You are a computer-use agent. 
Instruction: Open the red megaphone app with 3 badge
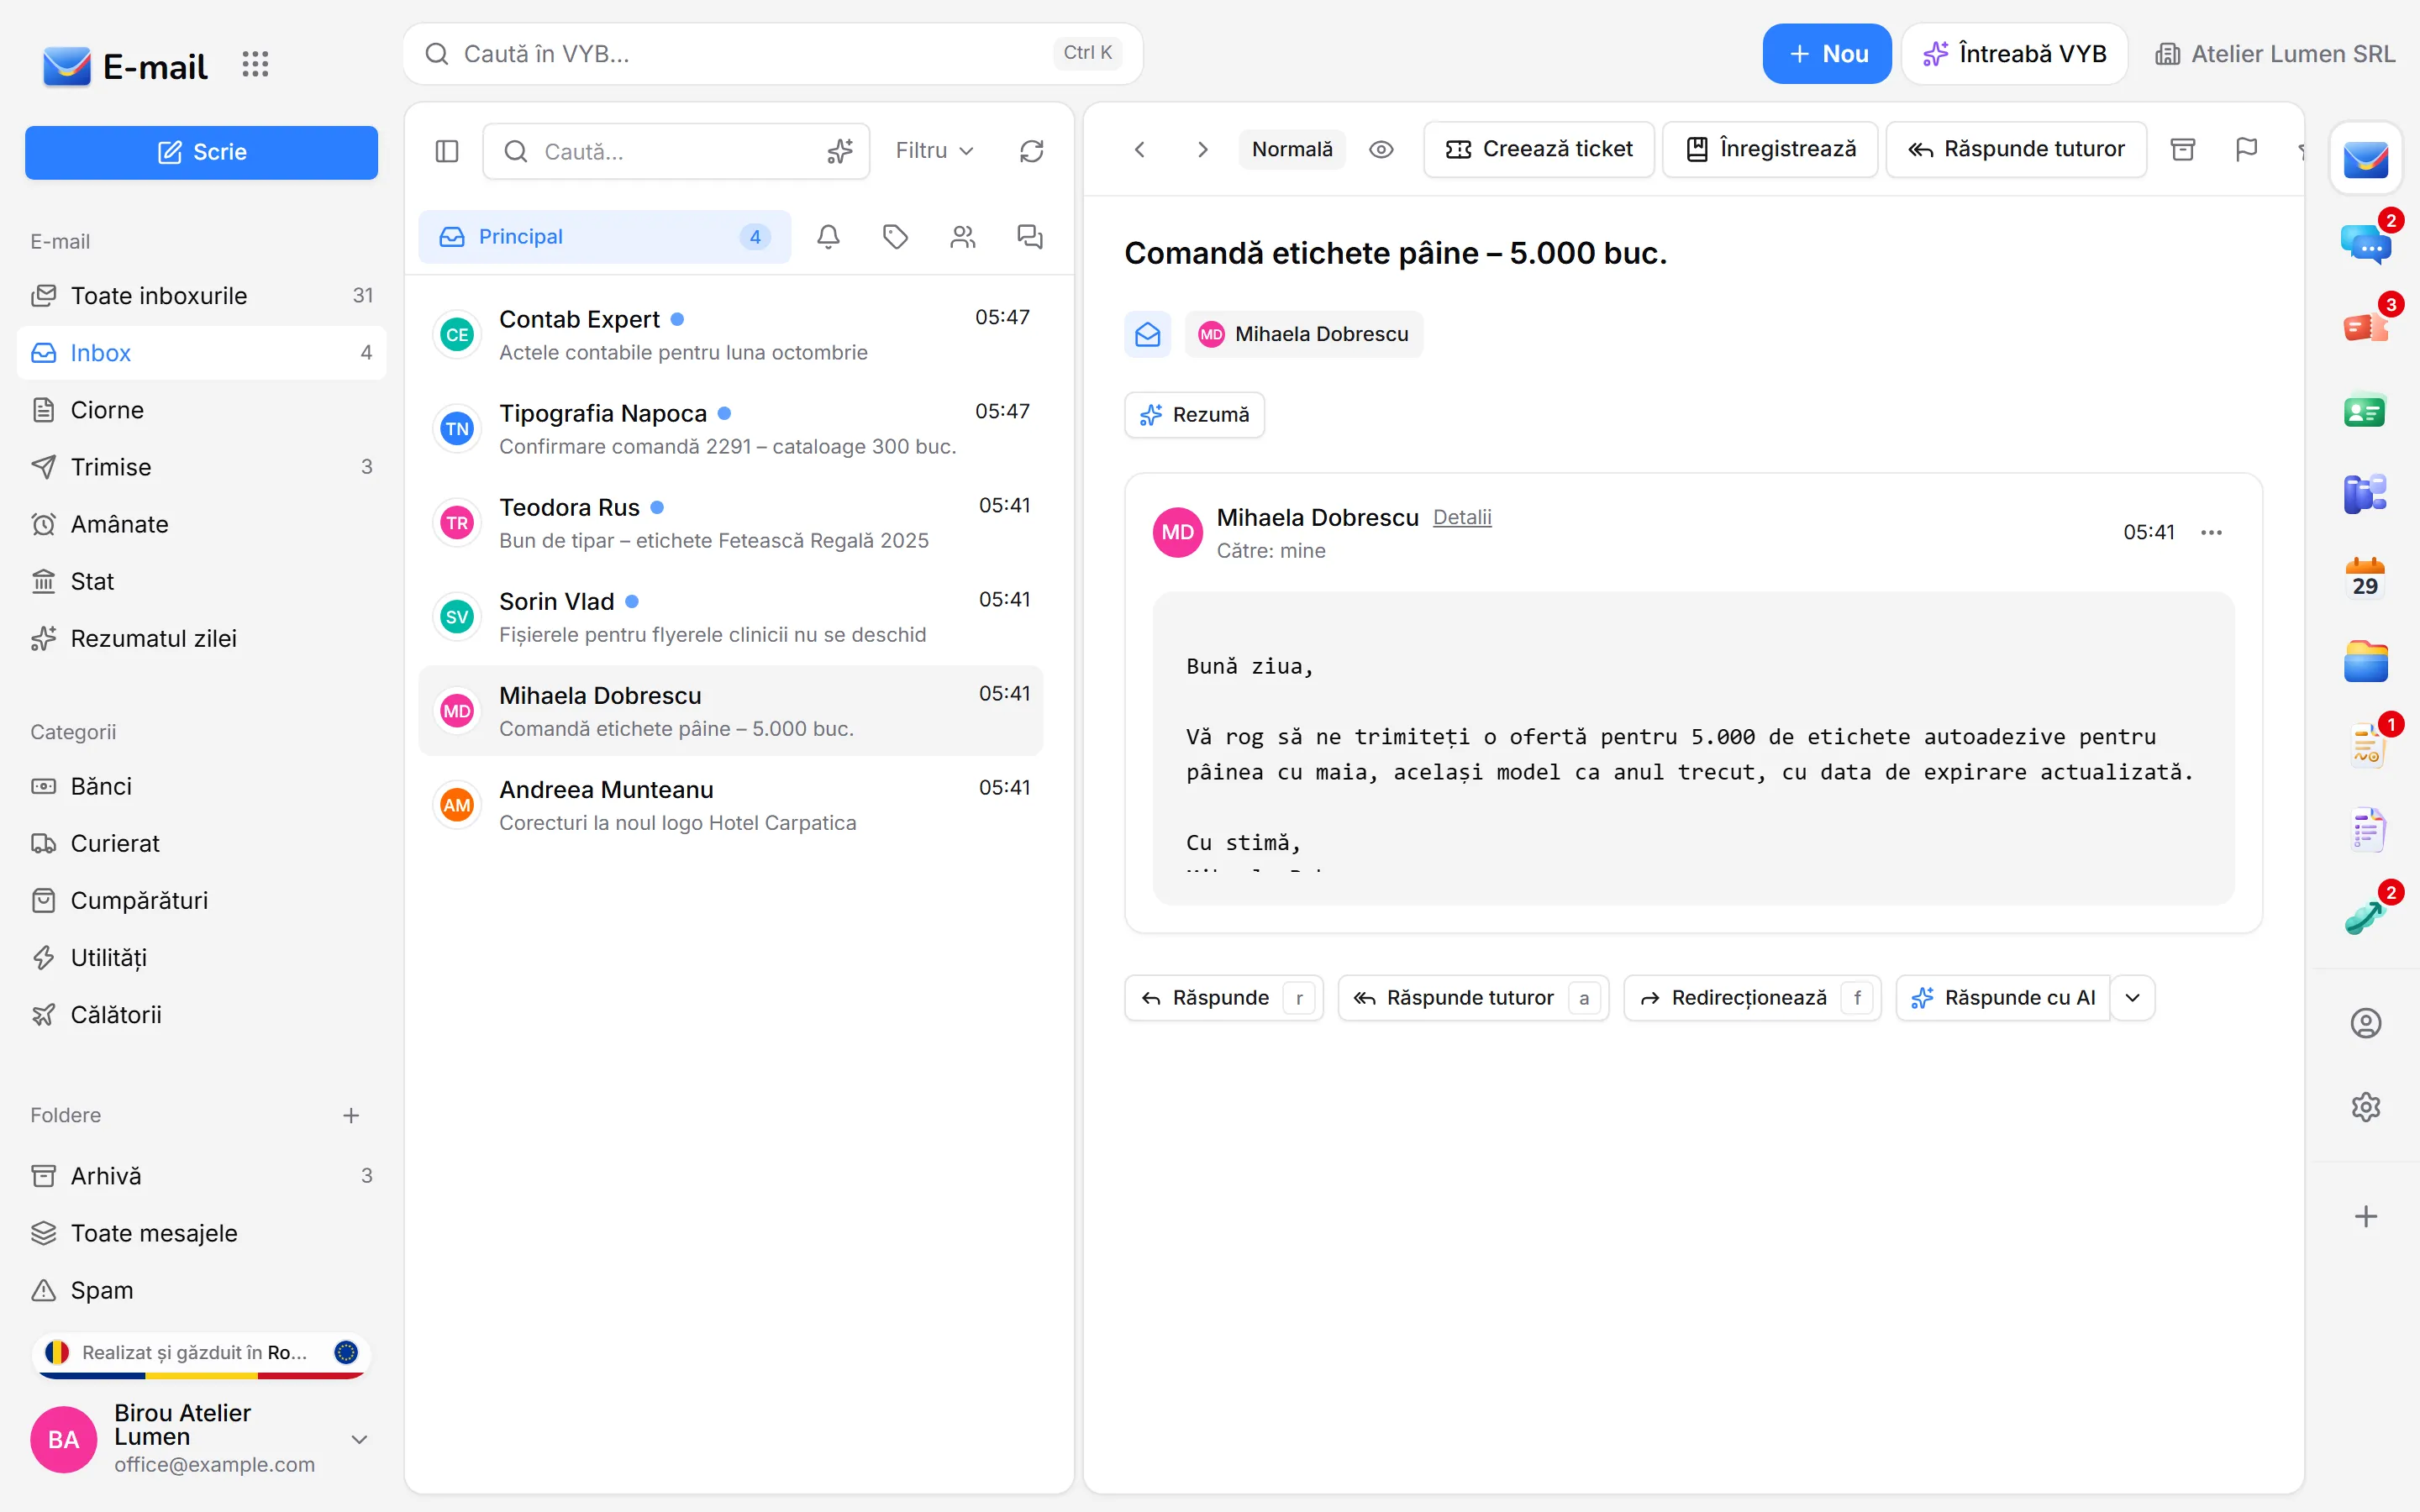[2365, 327]
